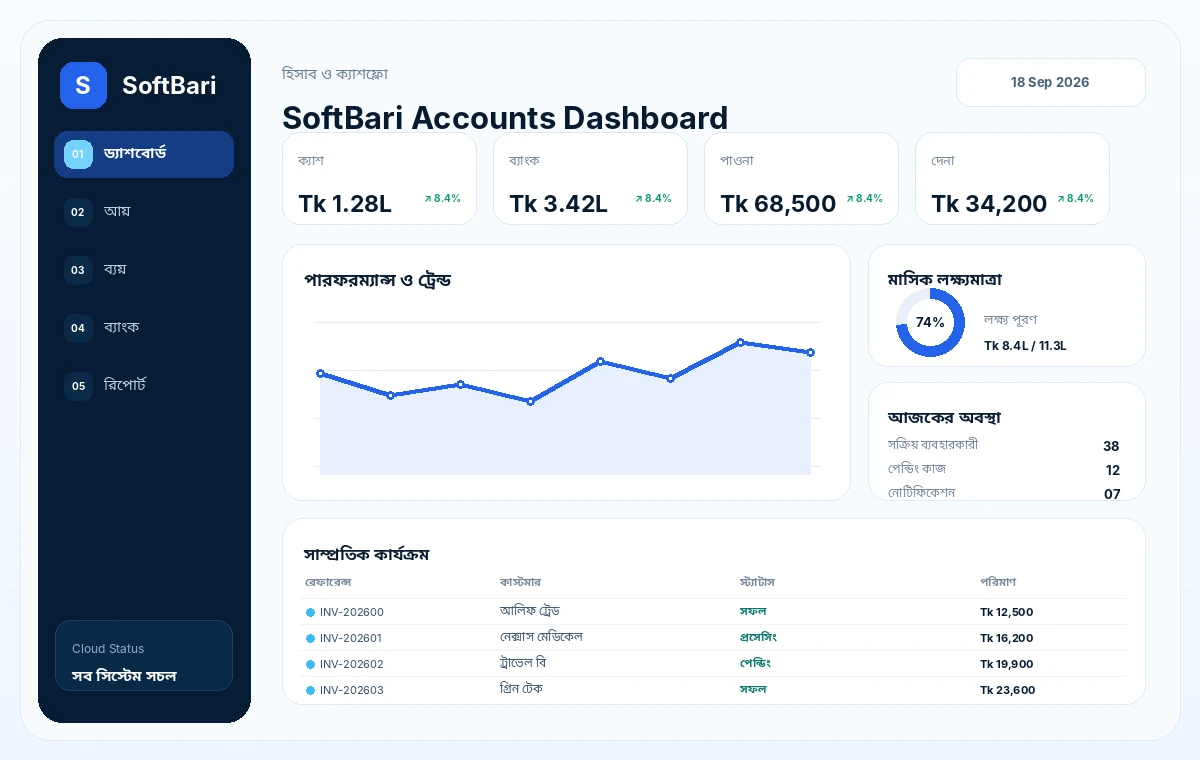The width and height of the screenshot is (1200, 760).
Task: Click the সাম্প্রতিক কার্যক্রম section heading
Action: coord(366,554)
